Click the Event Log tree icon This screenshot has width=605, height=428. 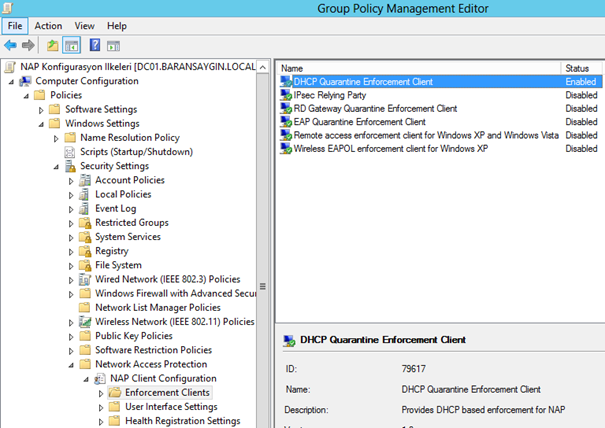84,208
